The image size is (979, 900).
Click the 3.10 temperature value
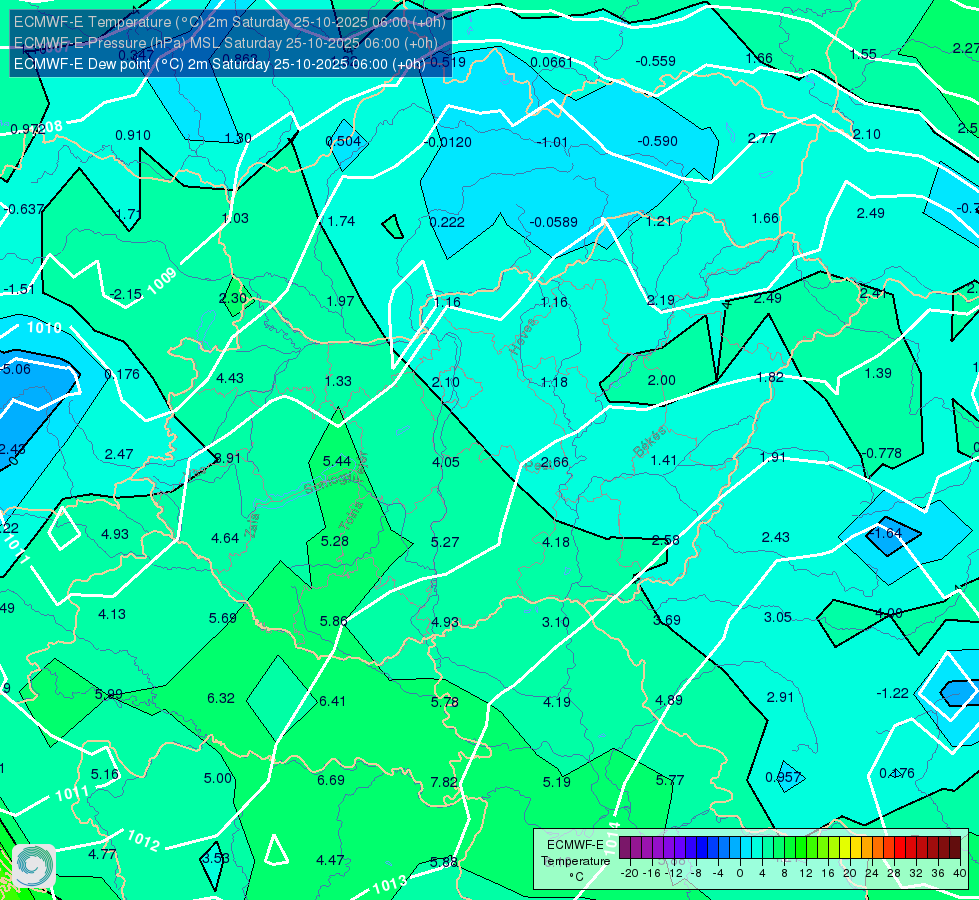click(x=556, y=623)
